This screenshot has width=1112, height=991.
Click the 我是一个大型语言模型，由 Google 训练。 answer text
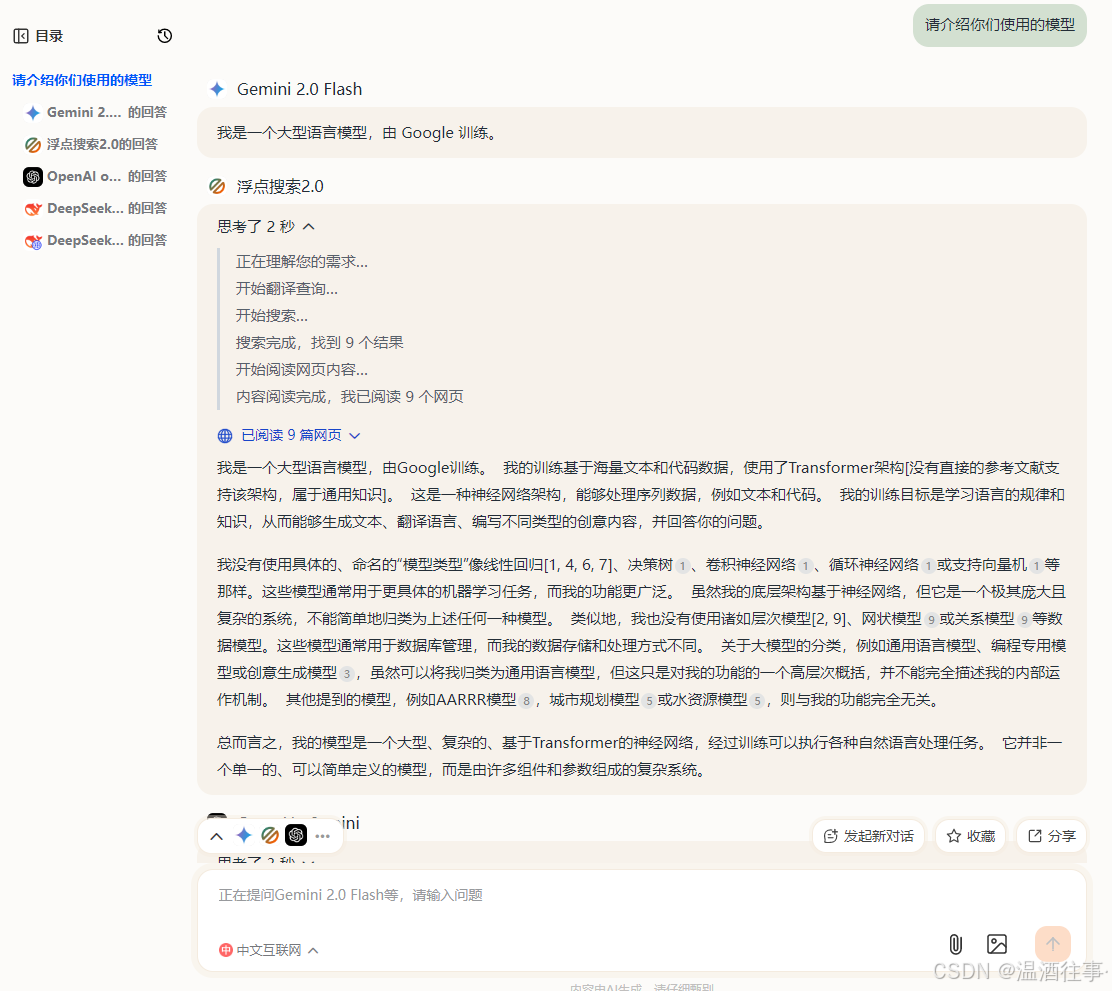point(358,133)
